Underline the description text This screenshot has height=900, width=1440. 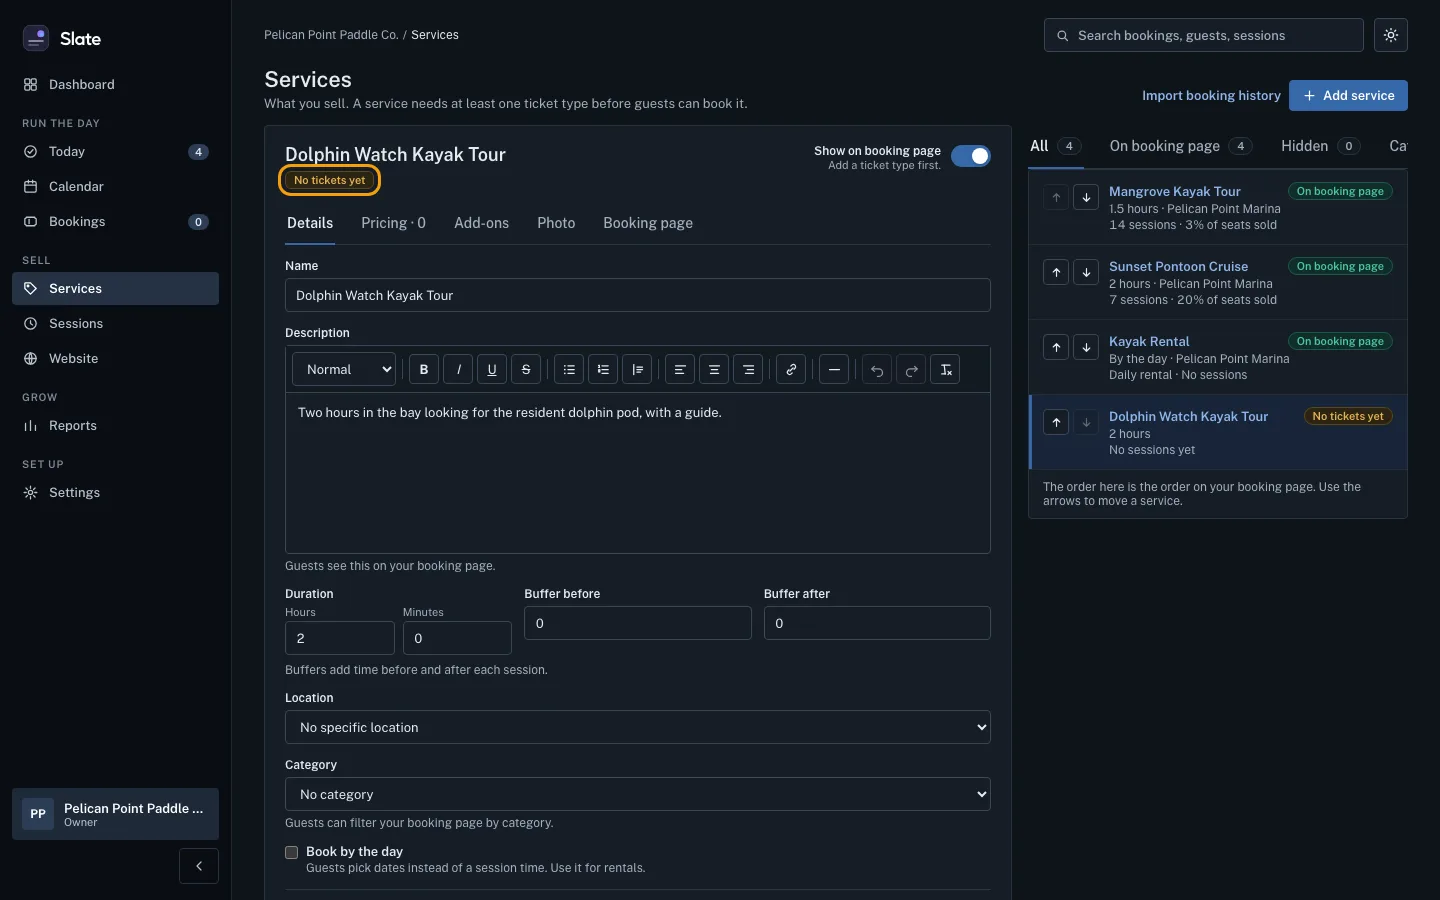point(492,370)
